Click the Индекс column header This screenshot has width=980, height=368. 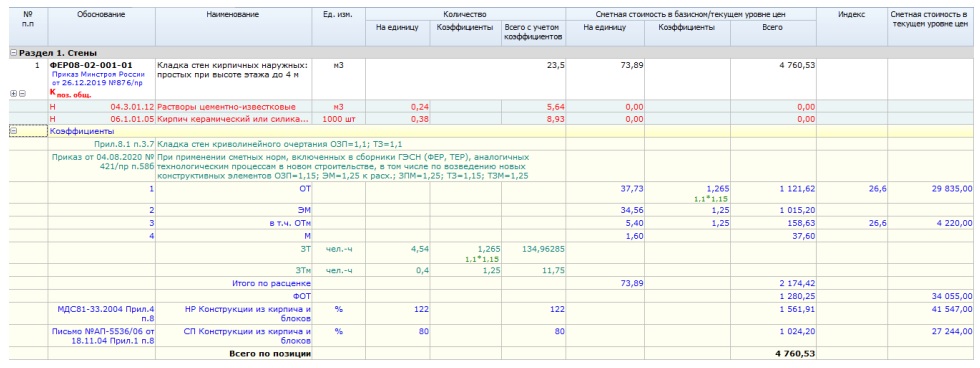click(851, 14)
